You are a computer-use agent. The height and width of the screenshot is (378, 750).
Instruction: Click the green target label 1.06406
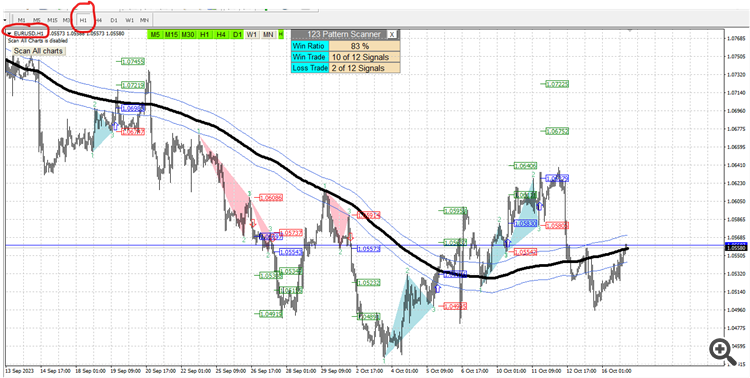(526, 166)
